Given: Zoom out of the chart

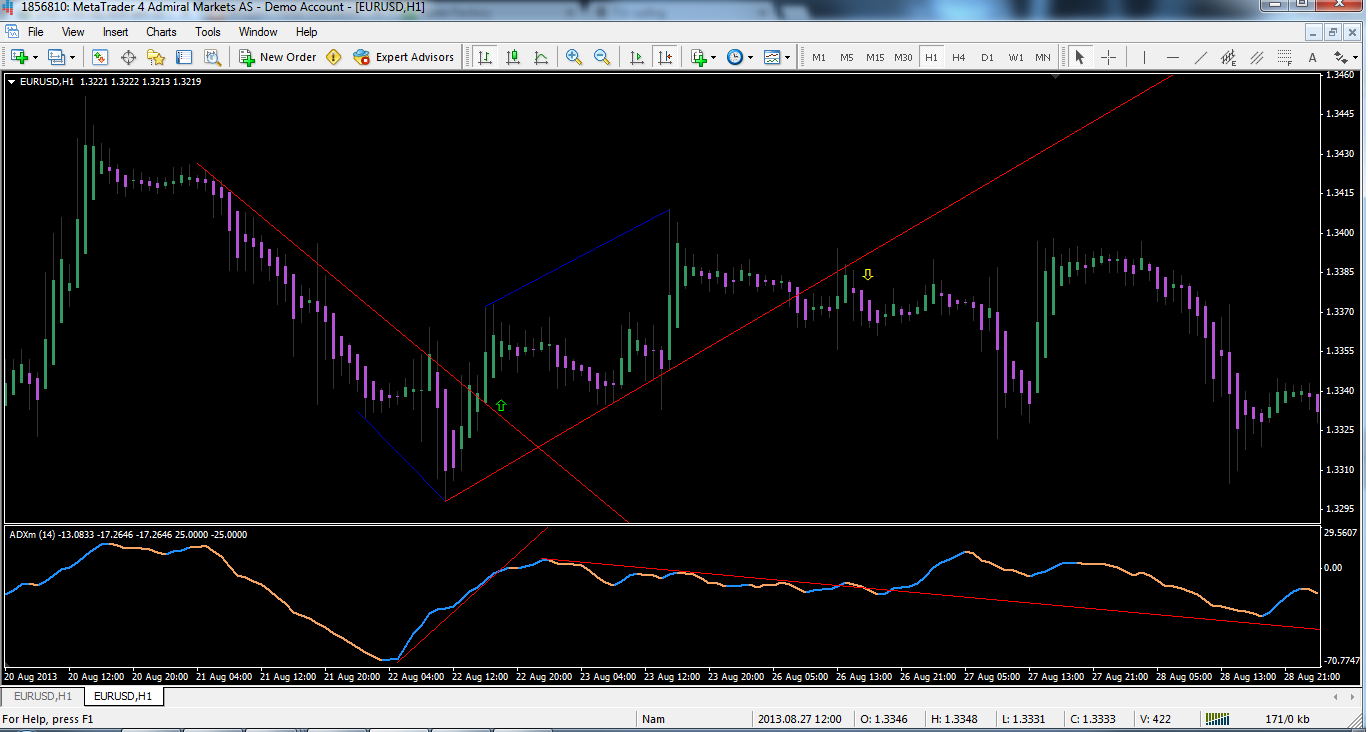Looking at the screenshot, I should click(602, 57).
